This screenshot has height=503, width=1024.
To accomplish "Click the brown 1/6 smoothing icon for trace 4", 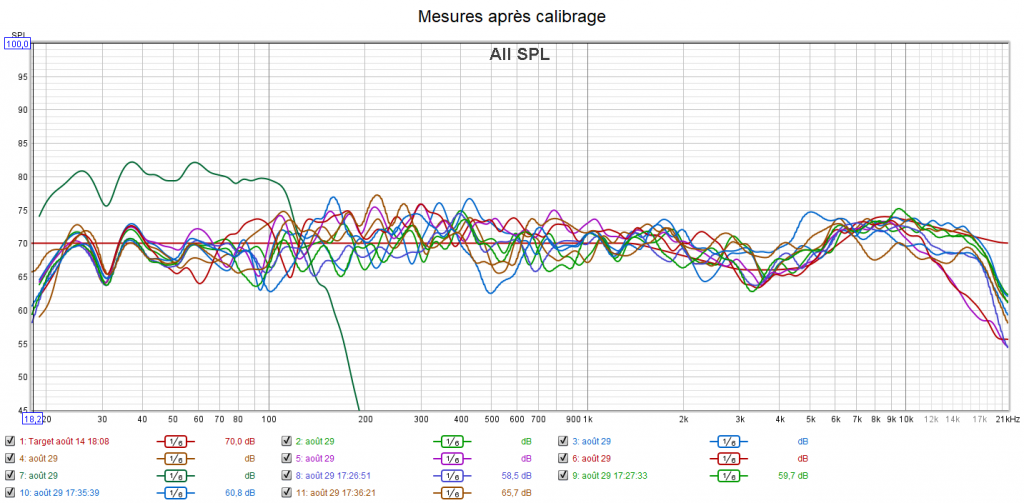I will click(x=175, y=458).
